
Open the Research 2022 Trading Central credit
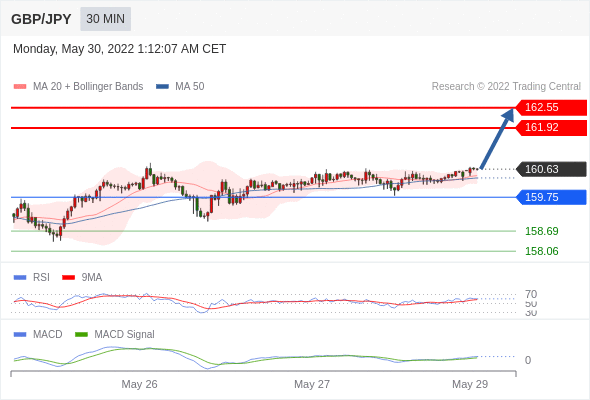tap(506, 87)
